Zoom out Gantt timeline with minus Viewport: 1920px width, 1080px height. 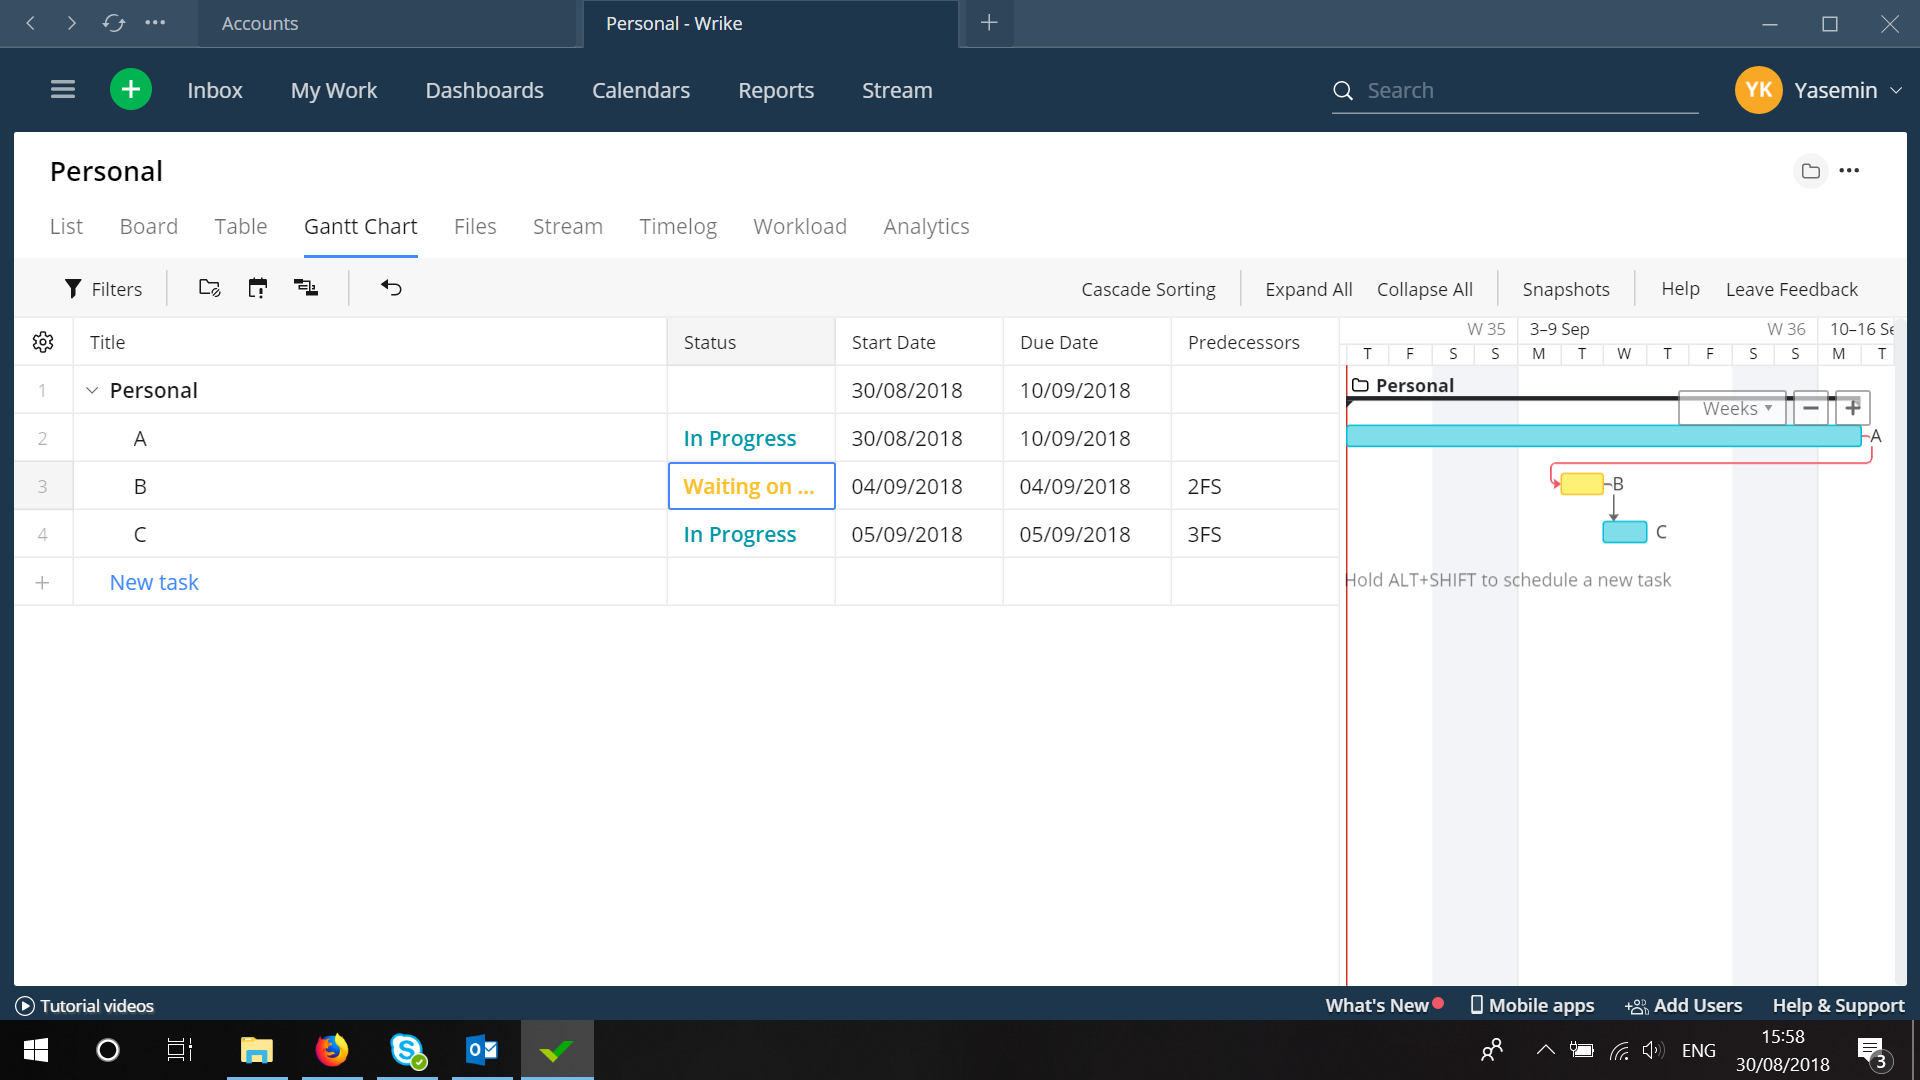point(1811,408)
